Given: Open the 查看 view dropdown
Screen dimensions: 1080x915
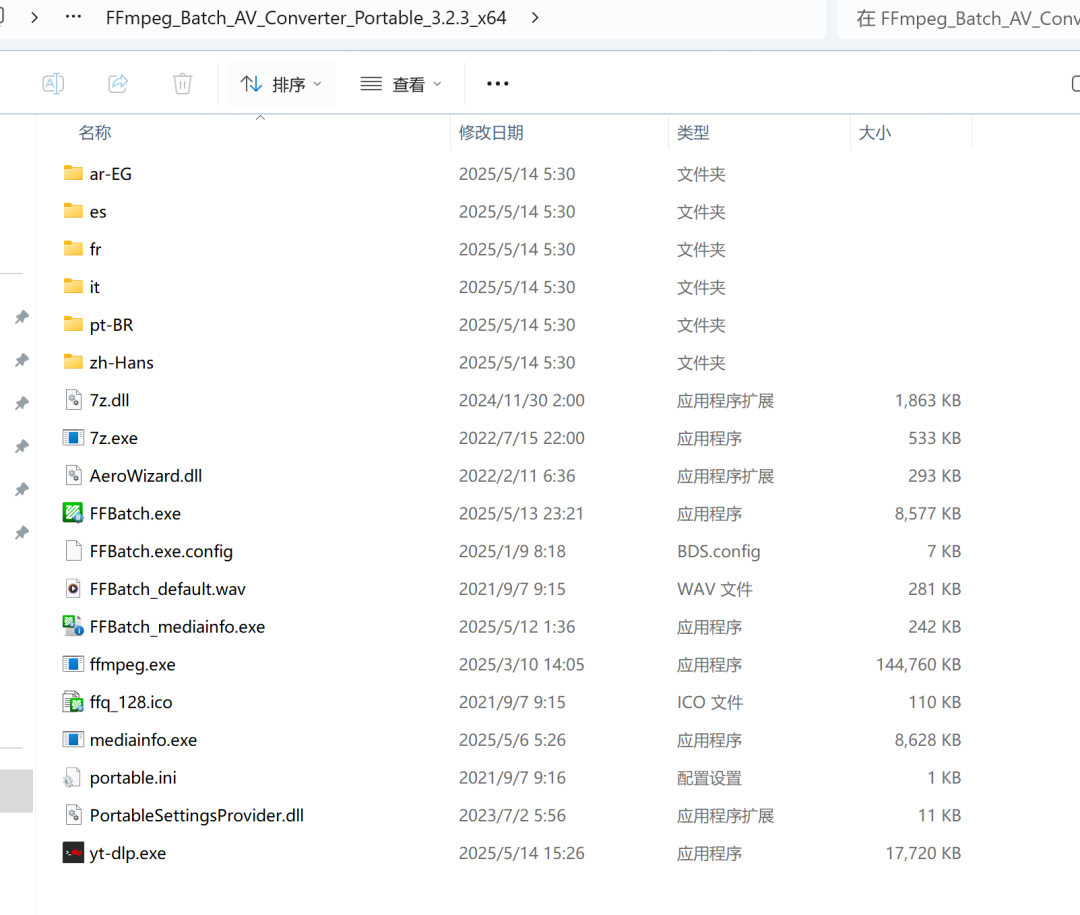Looking at the screenshot, I should (401, 84).
